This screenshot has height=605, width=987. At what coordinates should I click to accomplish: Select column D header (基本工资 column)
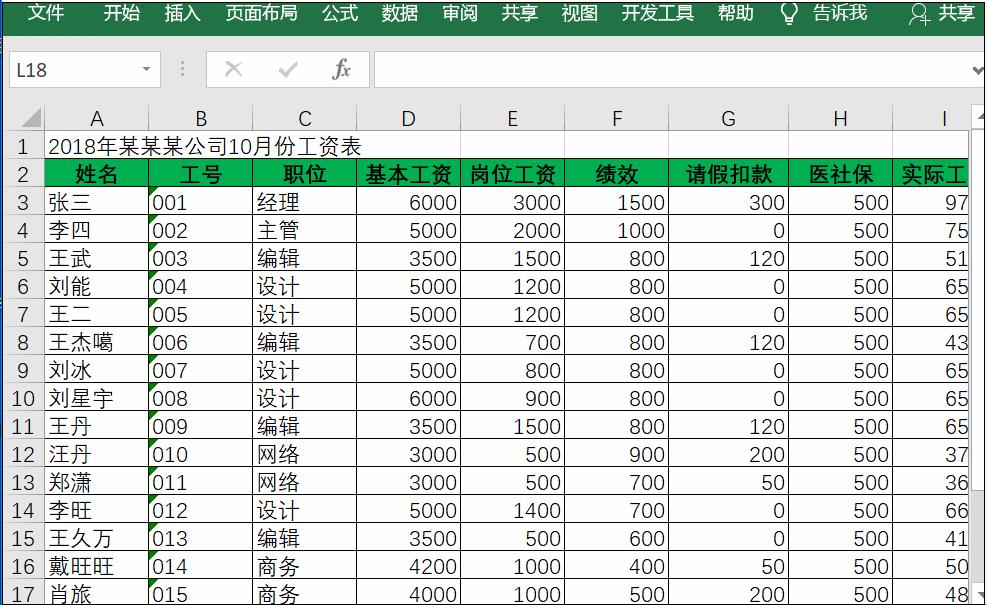(407, 117)
